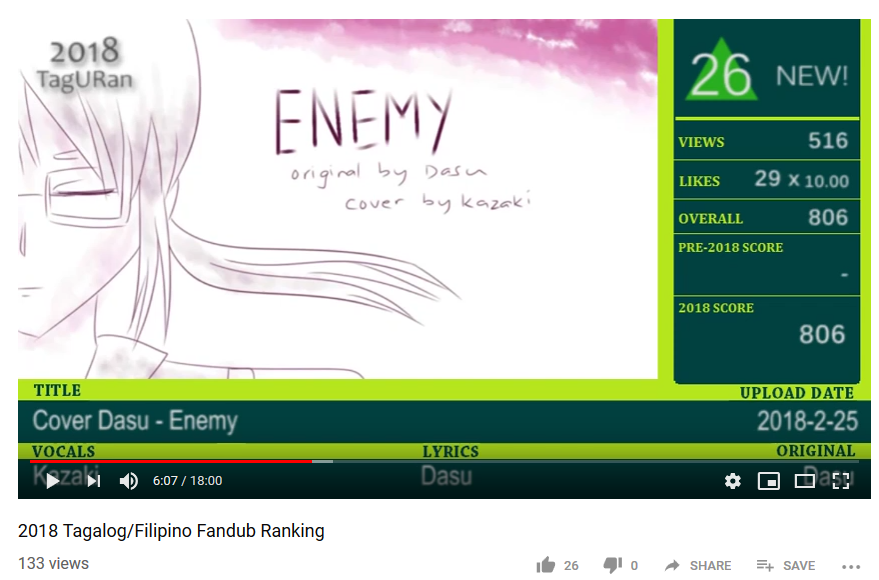The height and width of the screenshot is (580, 879).
Task: Play the video
Action: (53, 481)
